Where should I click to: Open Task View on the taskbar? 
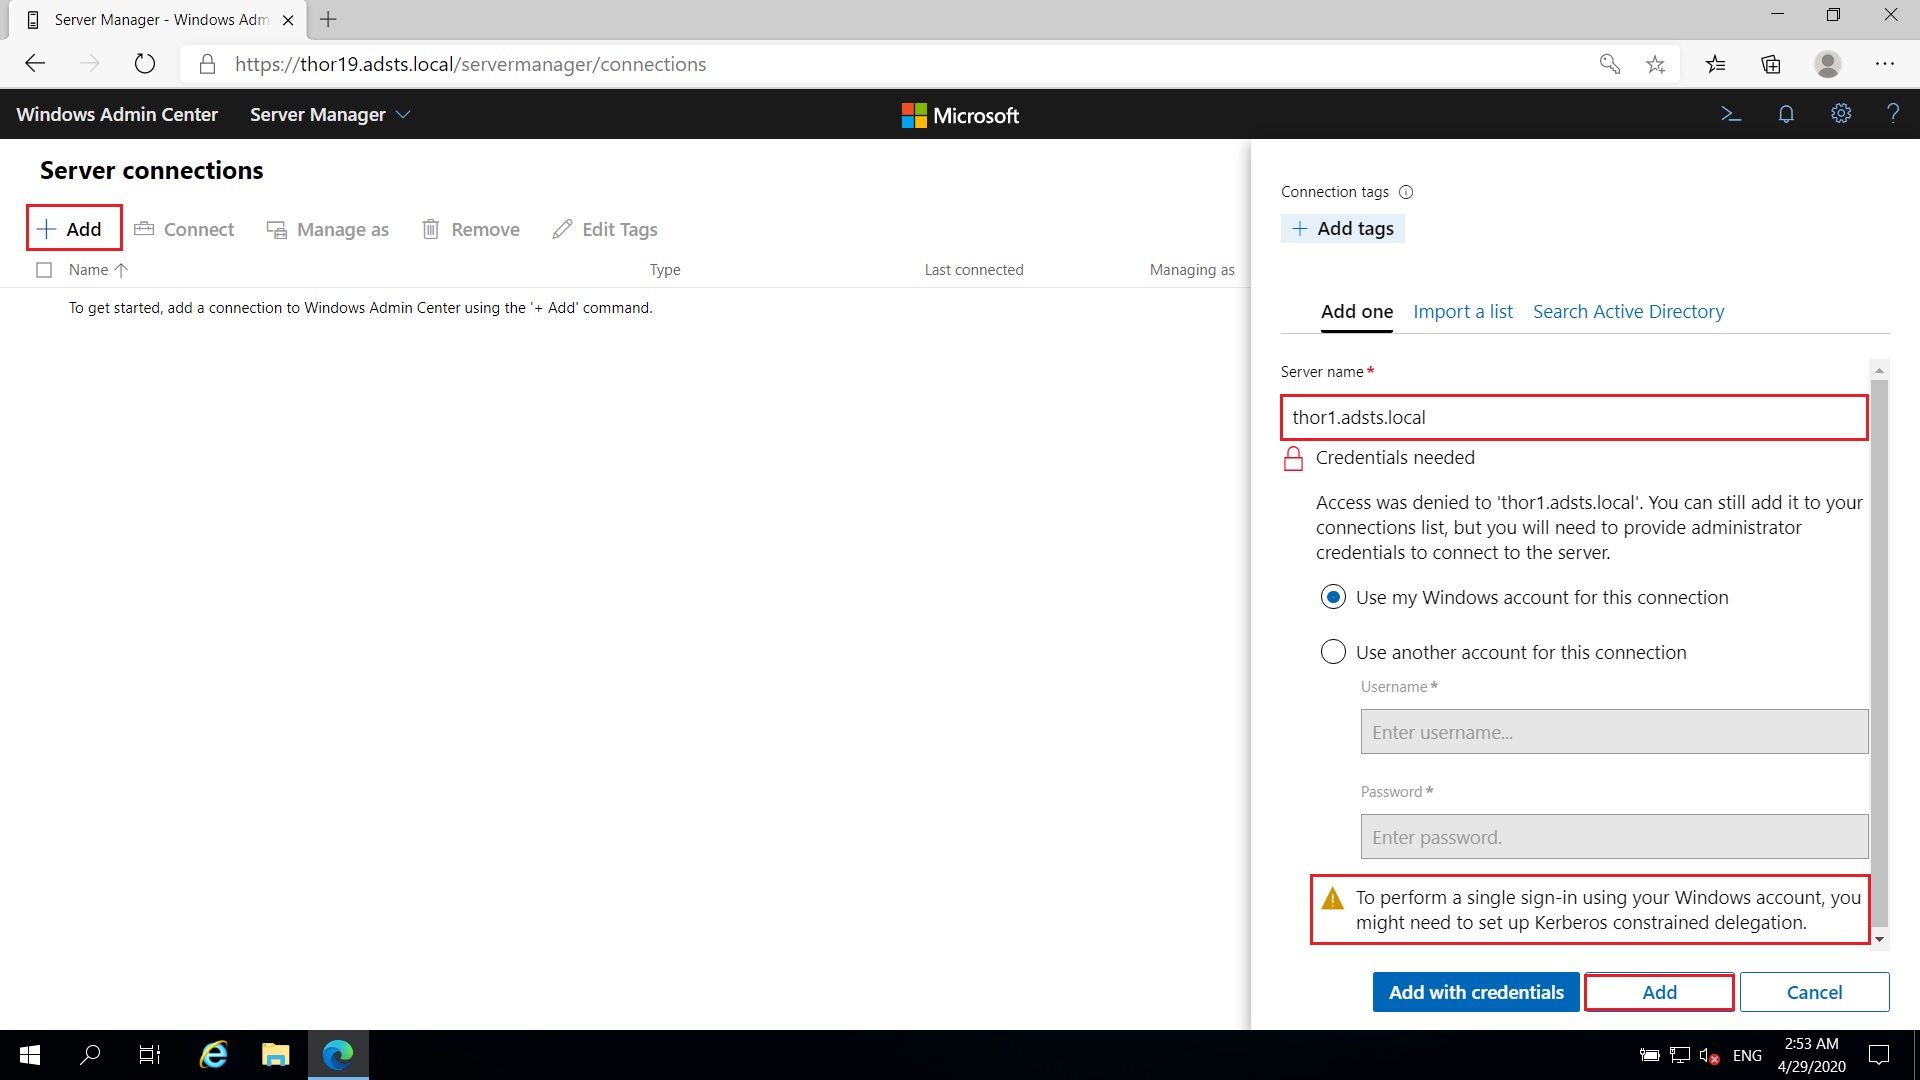click(150, 1055)
